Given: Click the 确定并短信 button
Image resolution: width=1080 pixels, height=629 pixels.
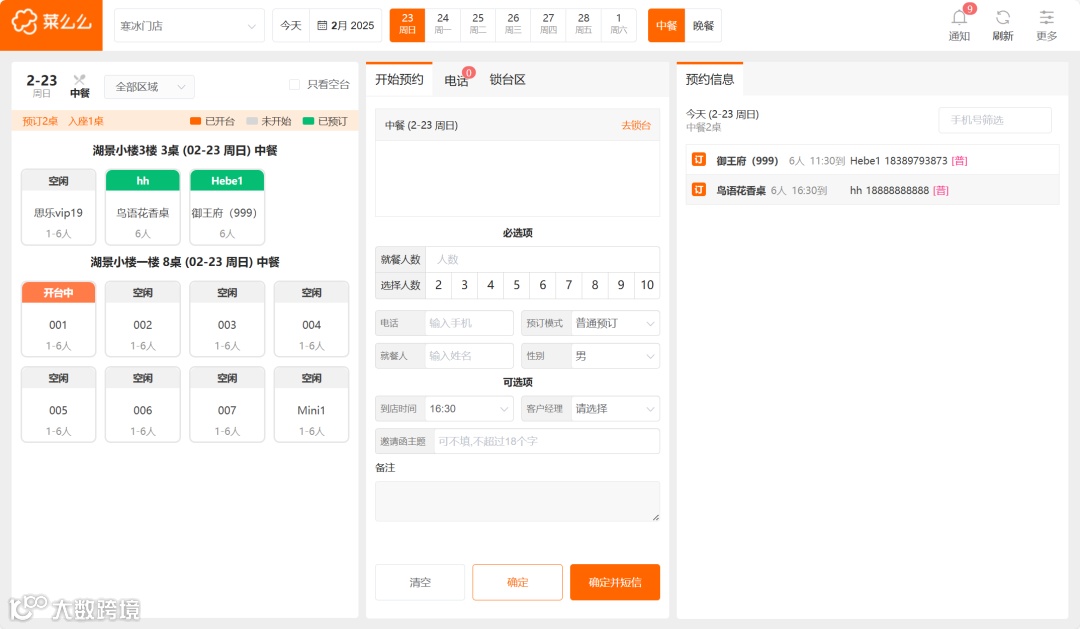Looking at the screenshot, I should (615, 582).
